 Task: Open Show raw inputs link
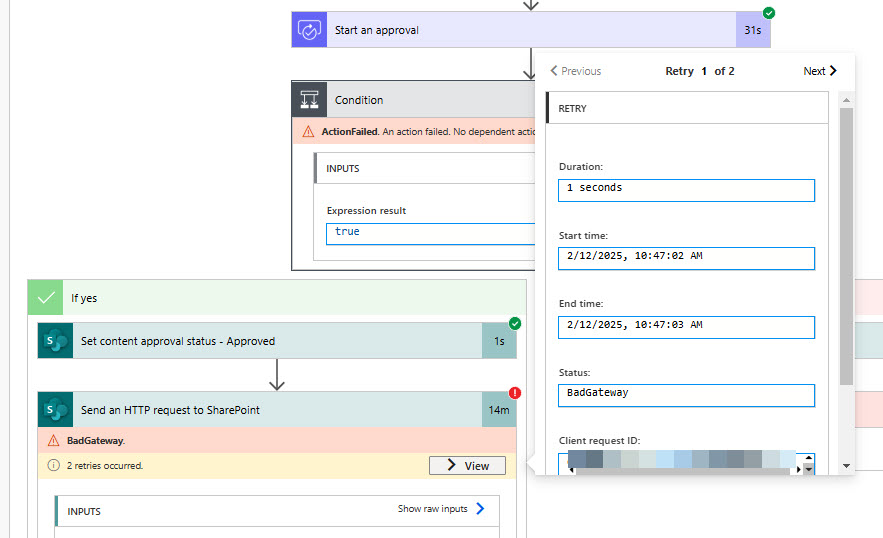click(x=441, y=509)
